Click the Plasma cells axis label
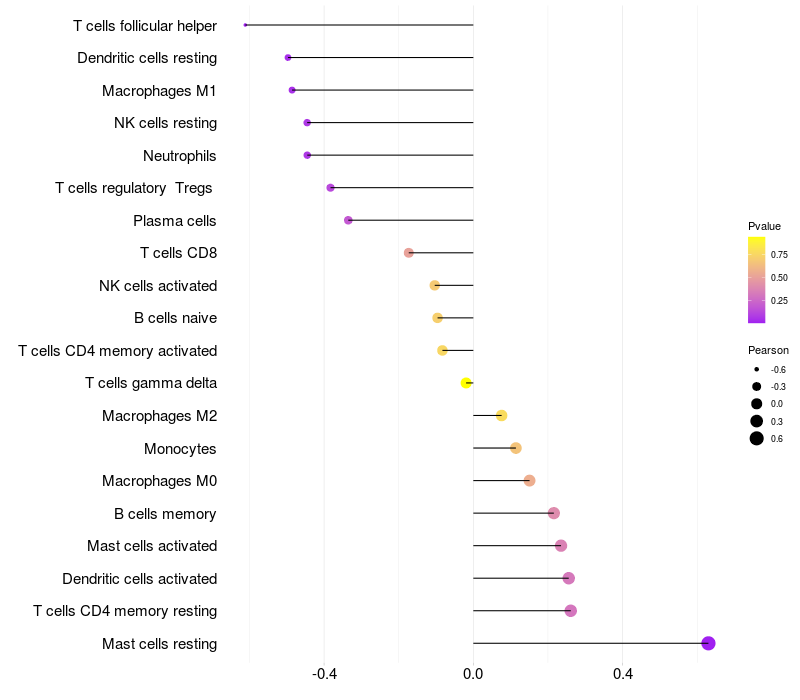This screenshot has height=700, width=800. tap(174, 221)
